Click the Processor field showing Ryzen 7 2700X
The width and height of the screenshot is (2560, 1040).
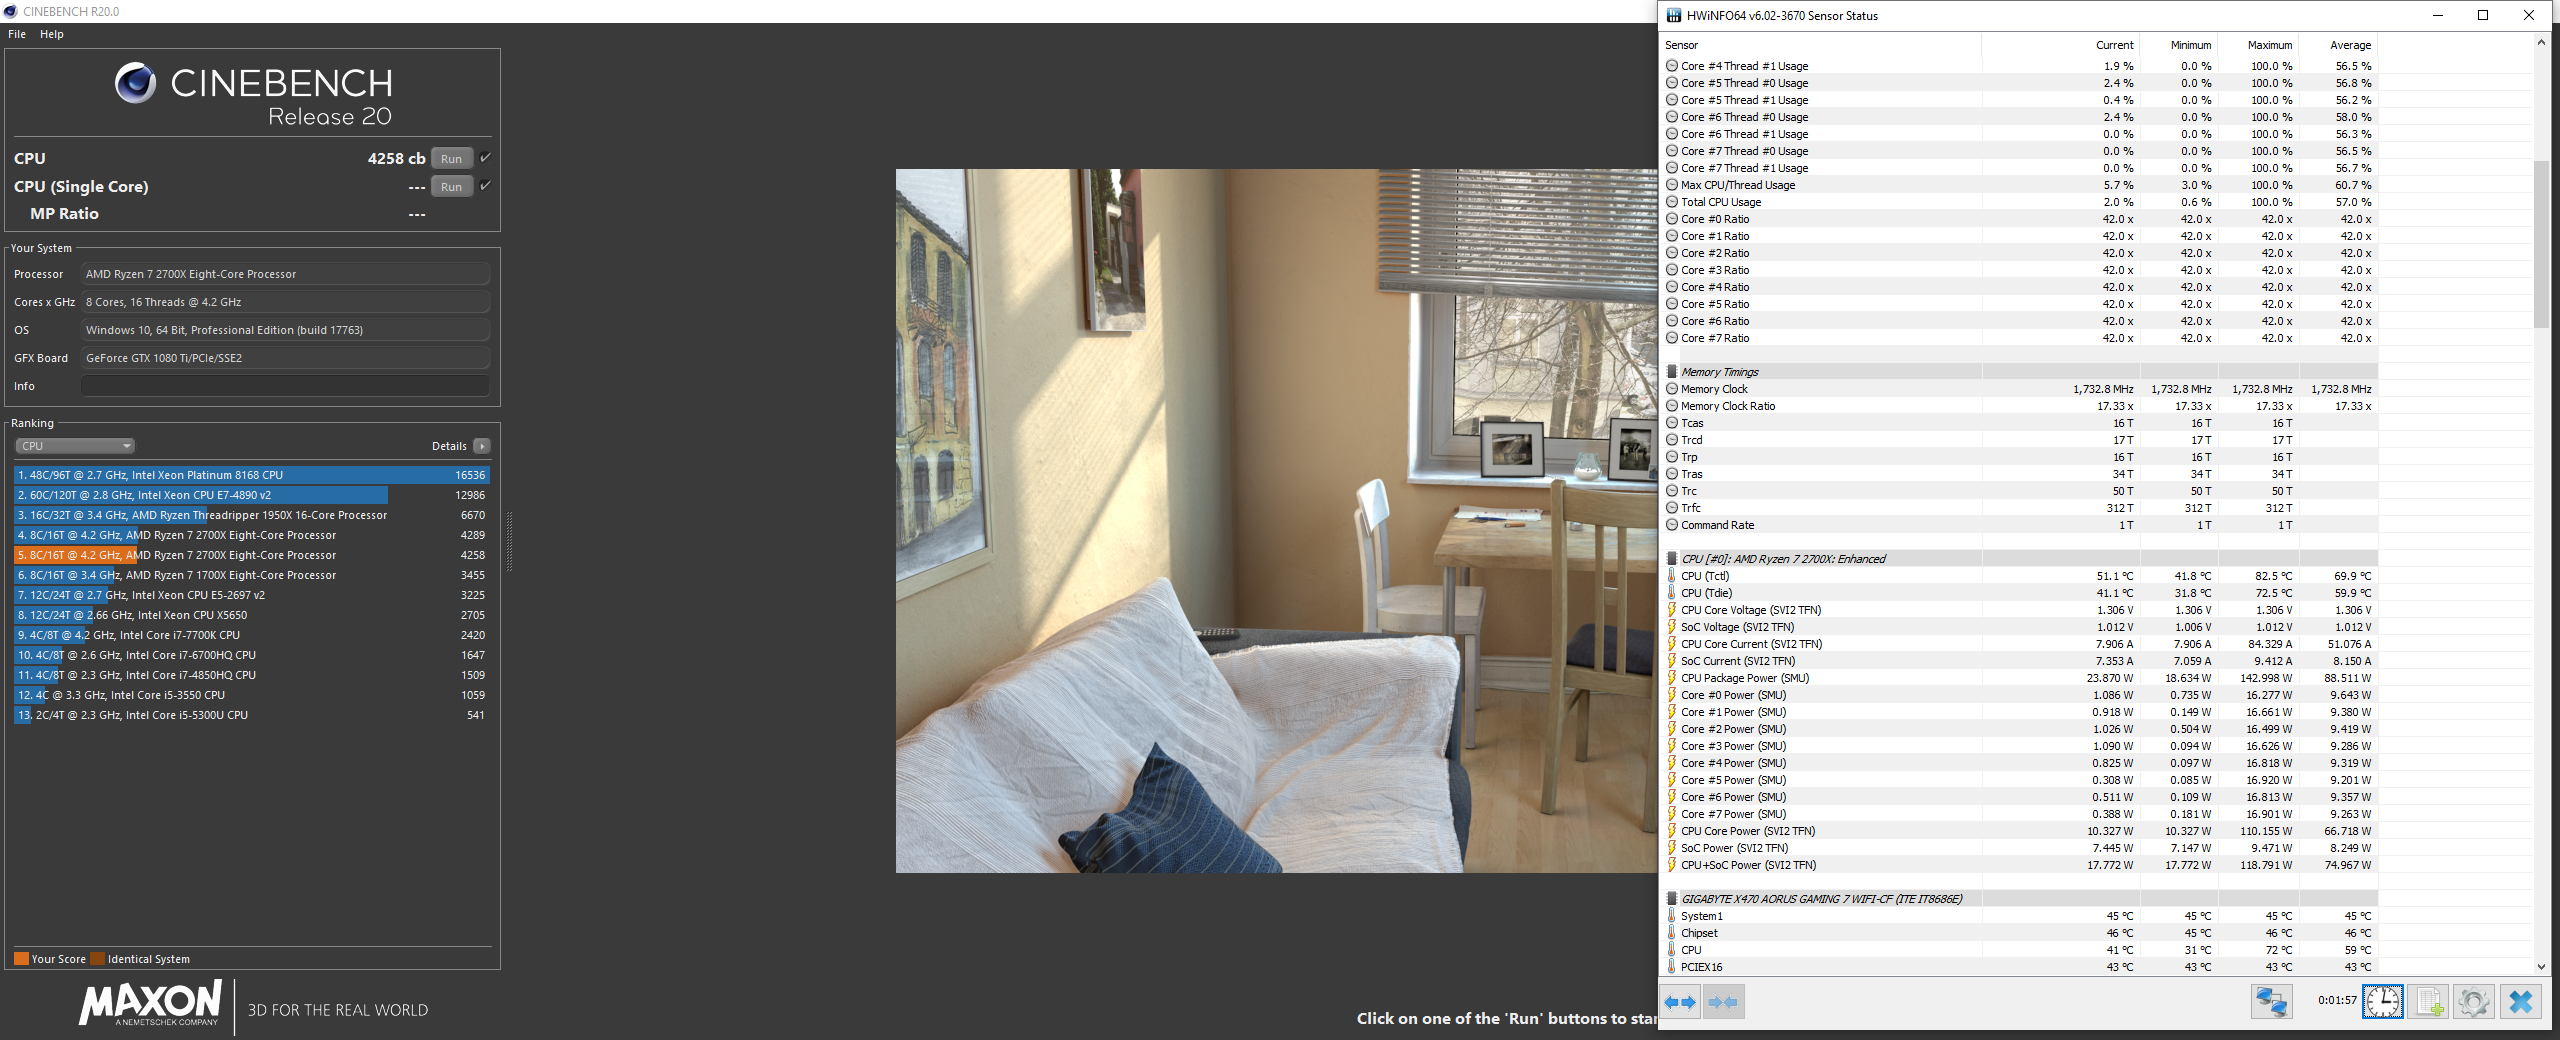coord(285,274)
